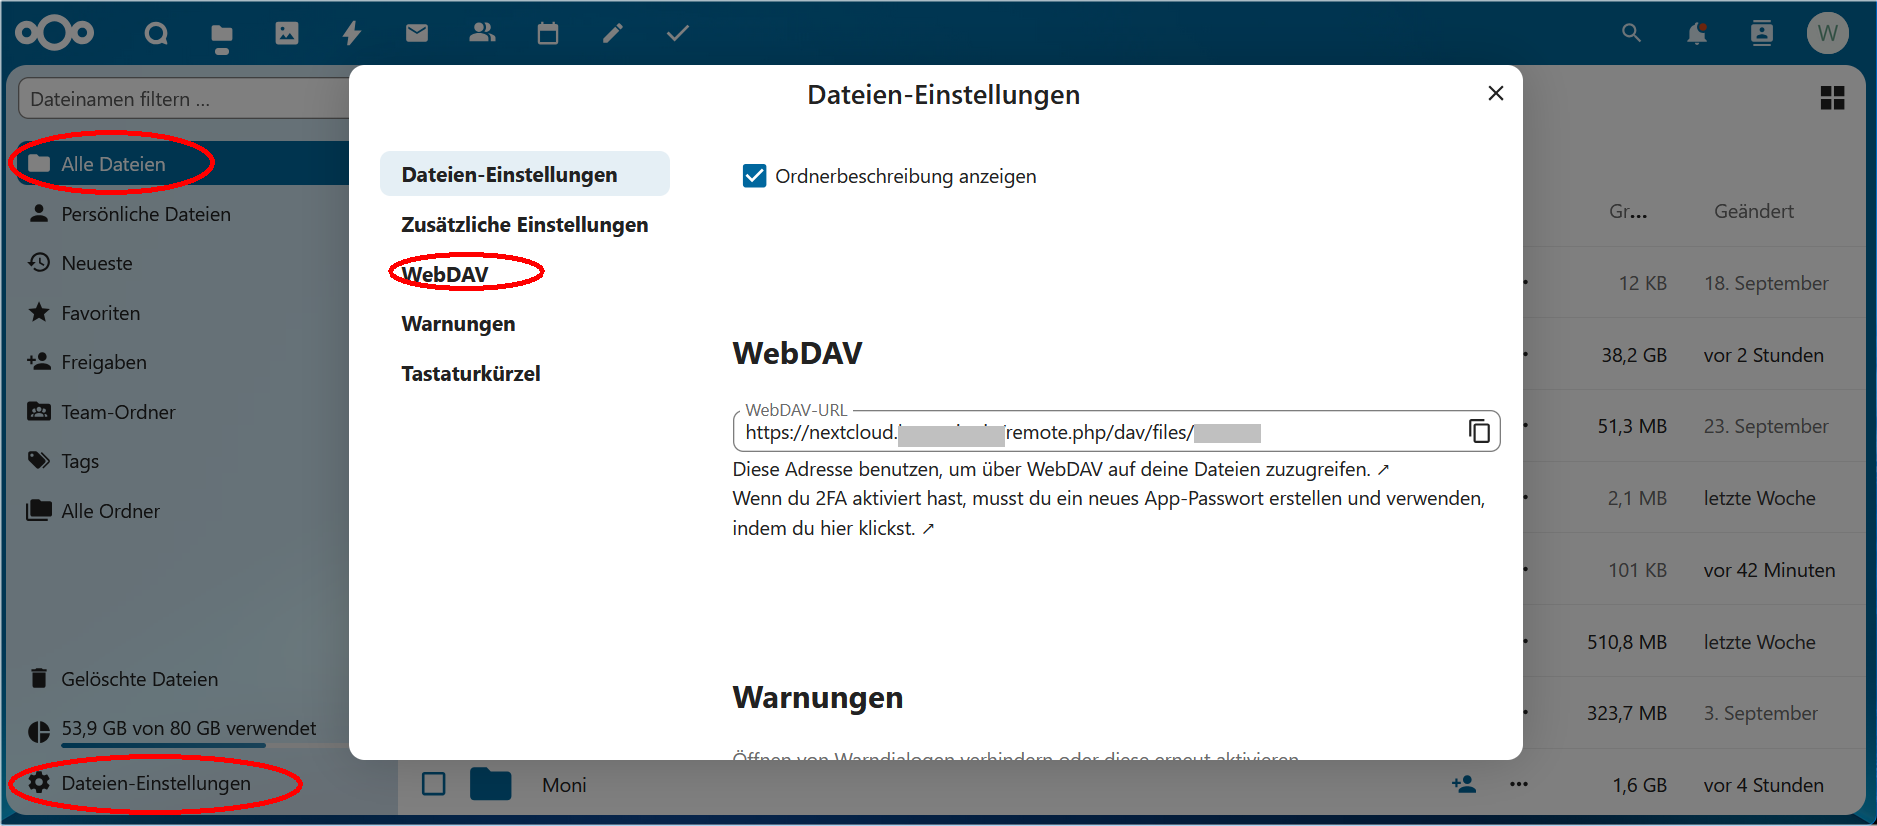Copy the WebDAV URL to clipboard

1479,431
